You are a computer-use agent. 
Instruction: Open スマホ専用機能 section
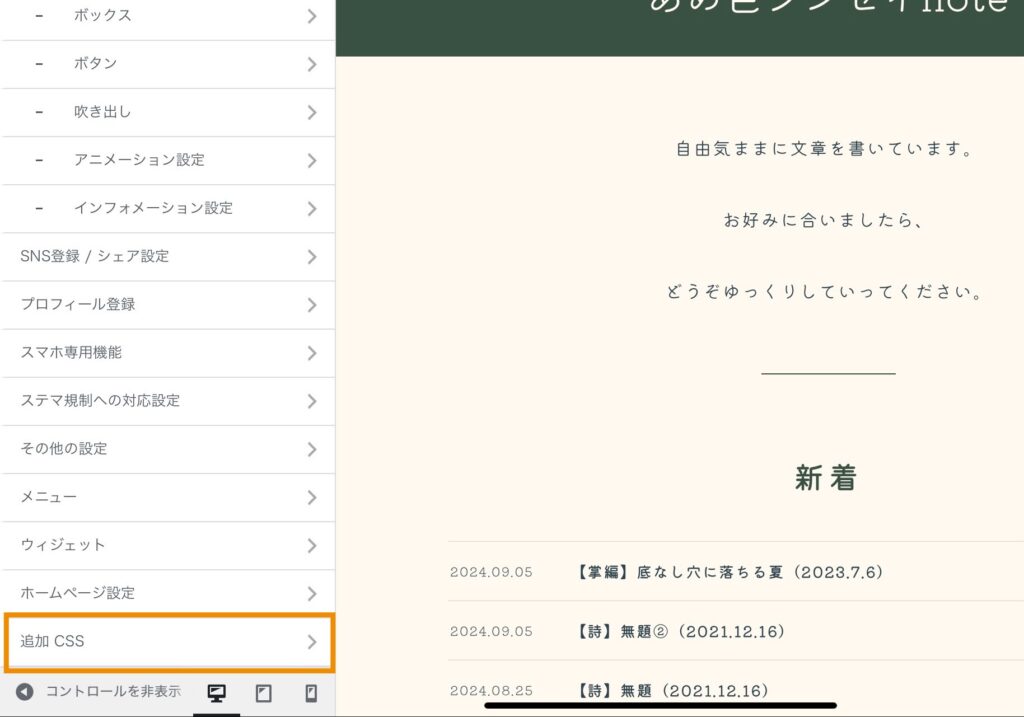coord(168,353)
